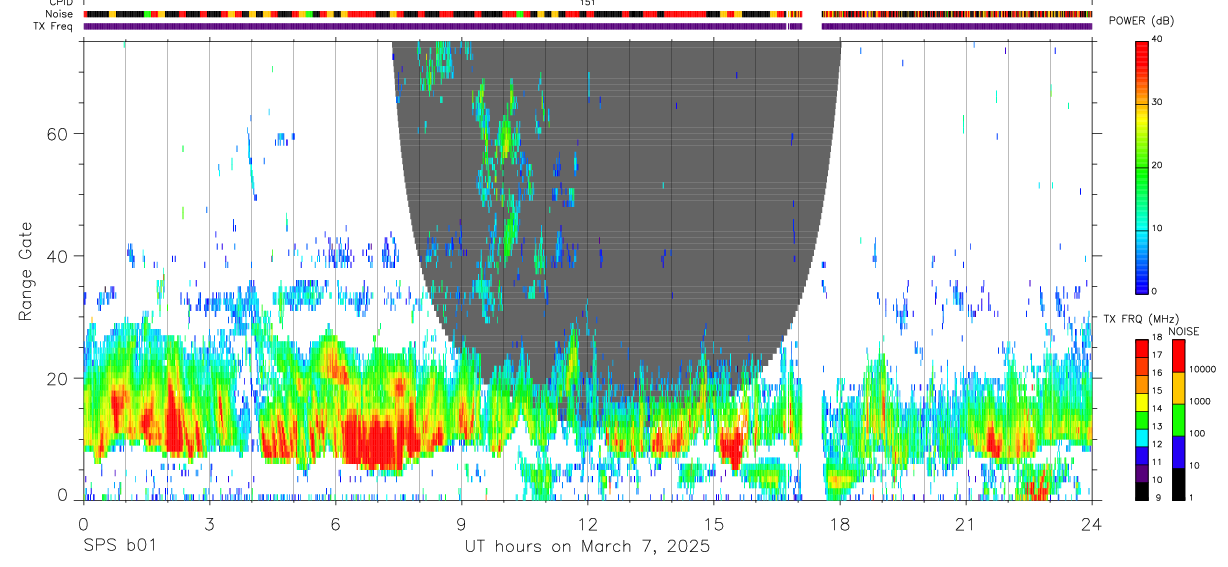Click the '30' label on POWER color bar
The width and height of the screenshot is (1228, 567).
[1157, 102]
